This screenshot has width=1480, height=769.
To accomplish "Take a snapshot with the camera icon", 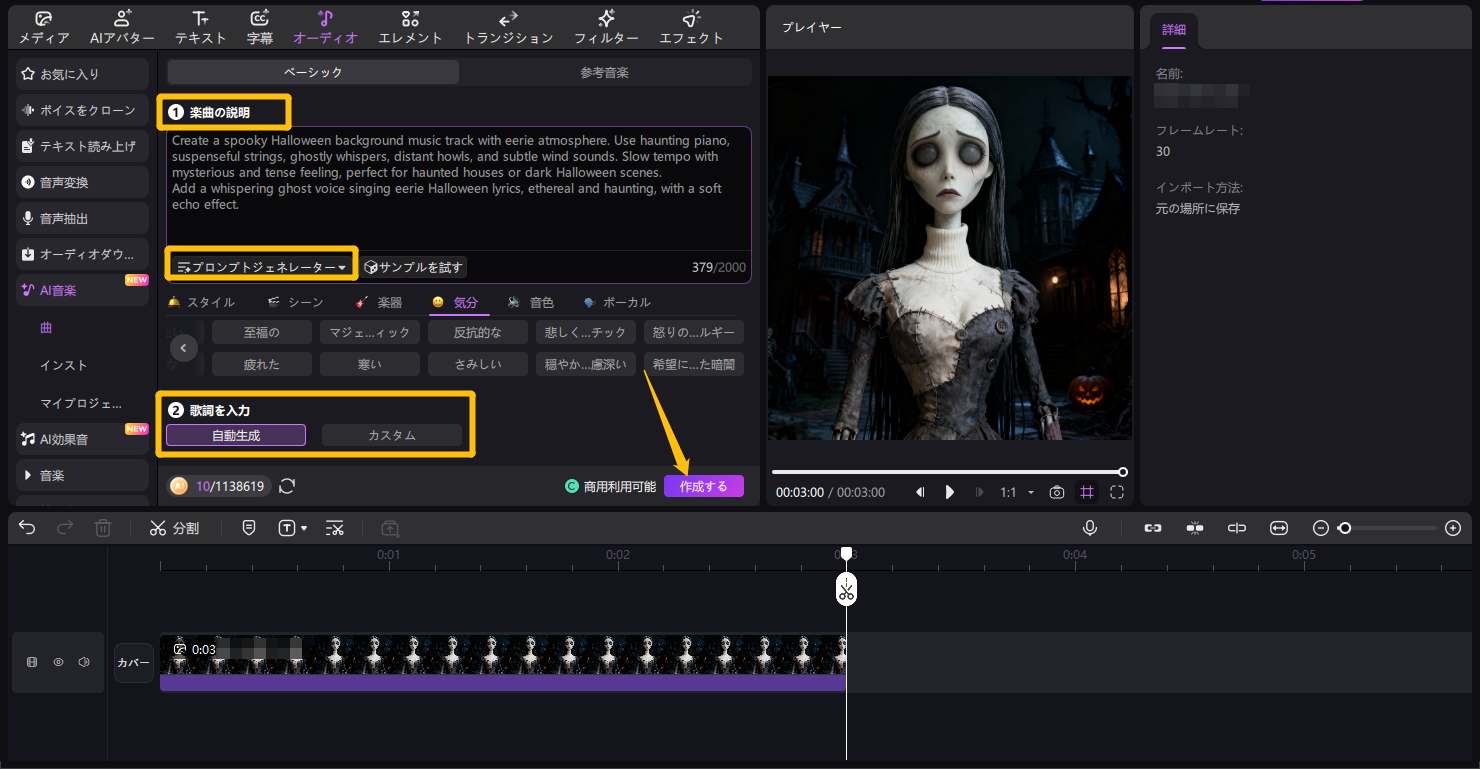I will click(1056, 492).
